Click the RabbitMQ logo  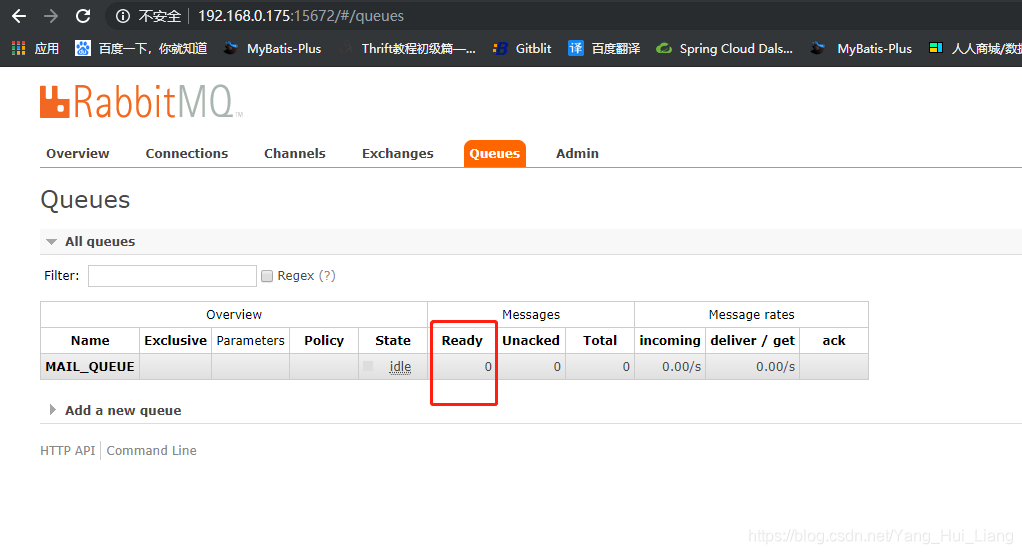(141, 102)
